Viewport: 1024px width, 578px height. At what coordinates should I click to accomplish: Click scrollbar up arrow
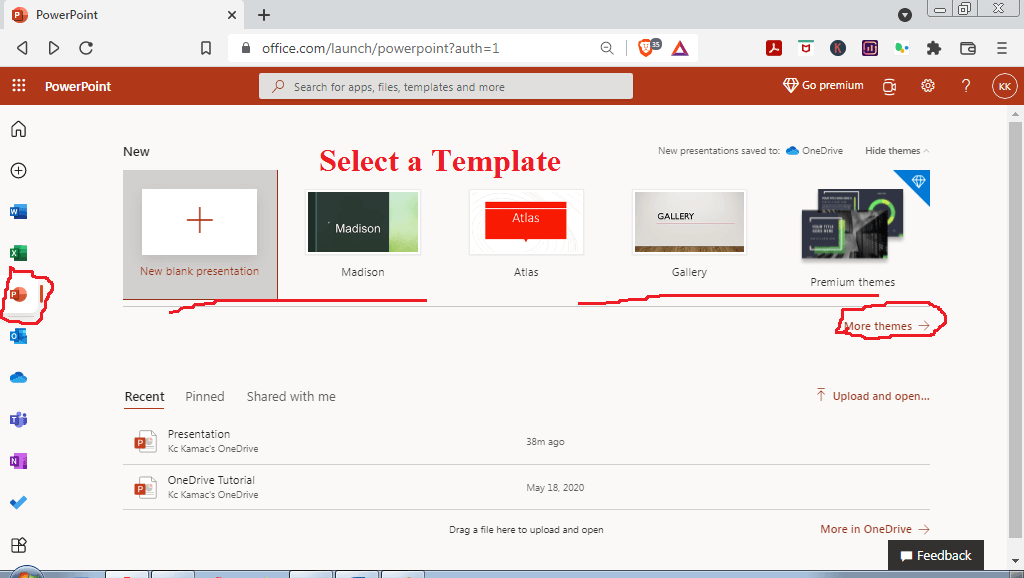pyautogui.click(x=1014, y=114)
